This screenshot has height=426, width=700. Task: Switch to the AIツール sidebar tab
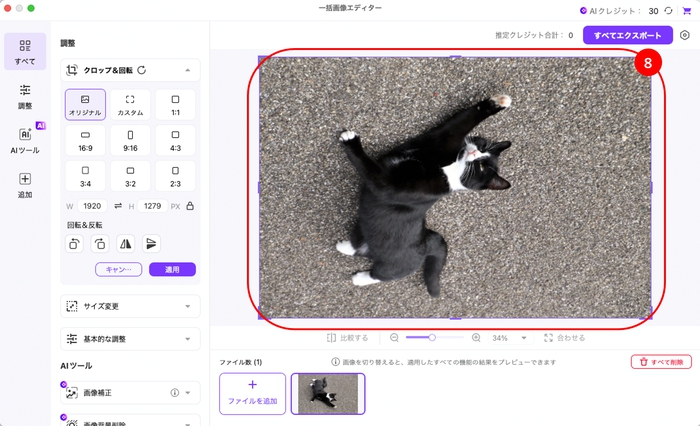pyautogui.click(x=24, y=140)
